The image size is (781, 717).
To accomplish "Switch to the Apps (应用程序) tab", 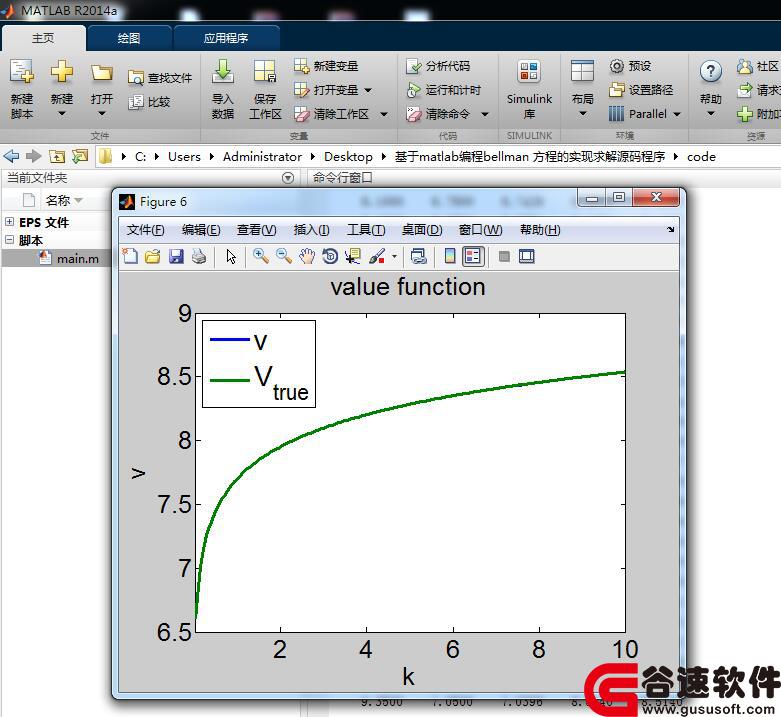I will tap(226, 38).
